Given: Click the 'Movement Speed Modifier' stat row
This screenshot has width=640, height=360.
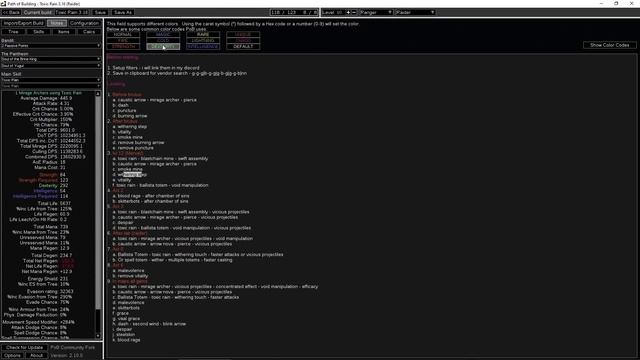Looking at the screenshot, I should (x=38, y=322).
